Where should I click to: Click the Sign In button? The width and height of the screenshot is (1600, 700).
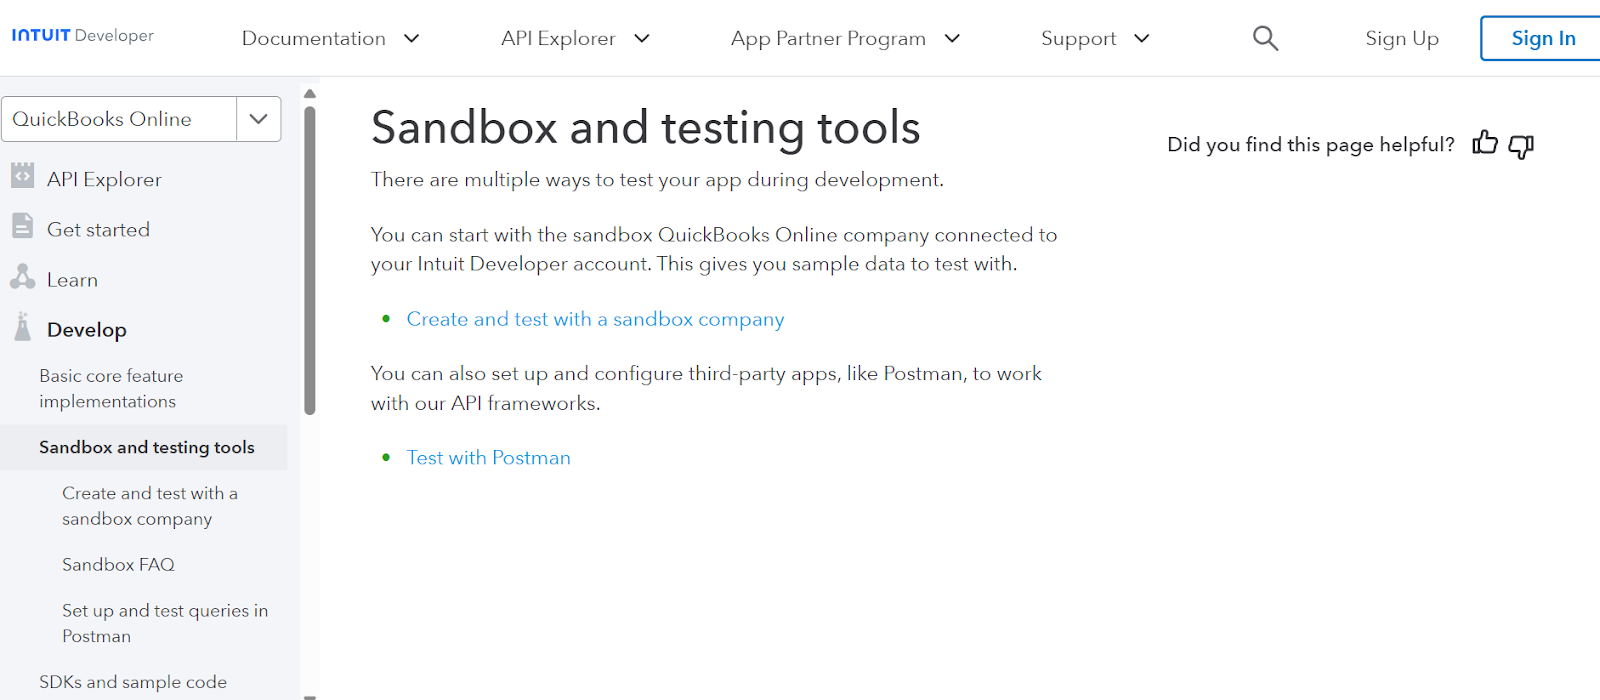click(1543, 38)
